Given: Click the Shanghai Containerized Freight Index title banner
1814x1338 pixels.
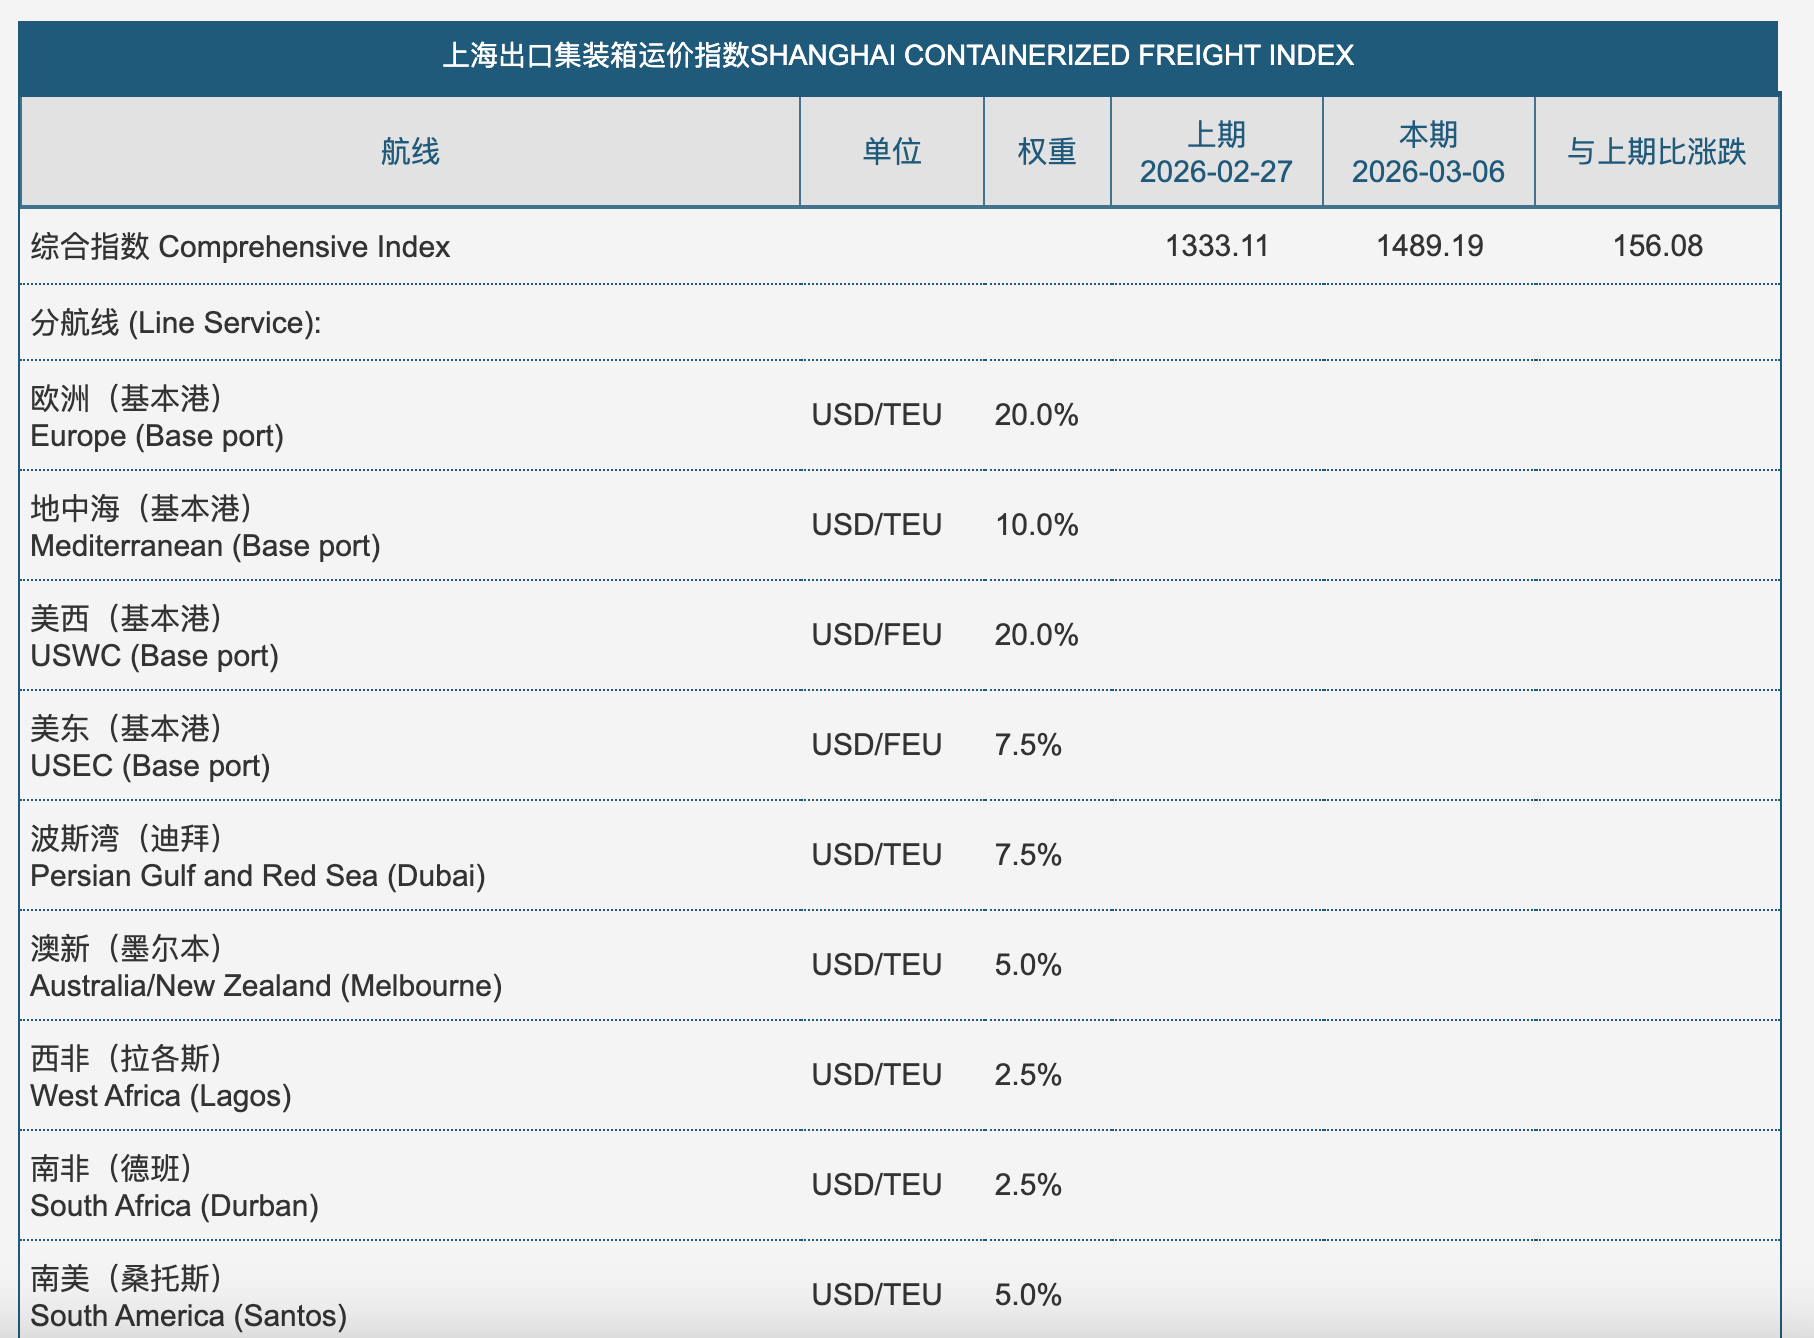Looking at the screenshot, I should [x=897, y=55].
